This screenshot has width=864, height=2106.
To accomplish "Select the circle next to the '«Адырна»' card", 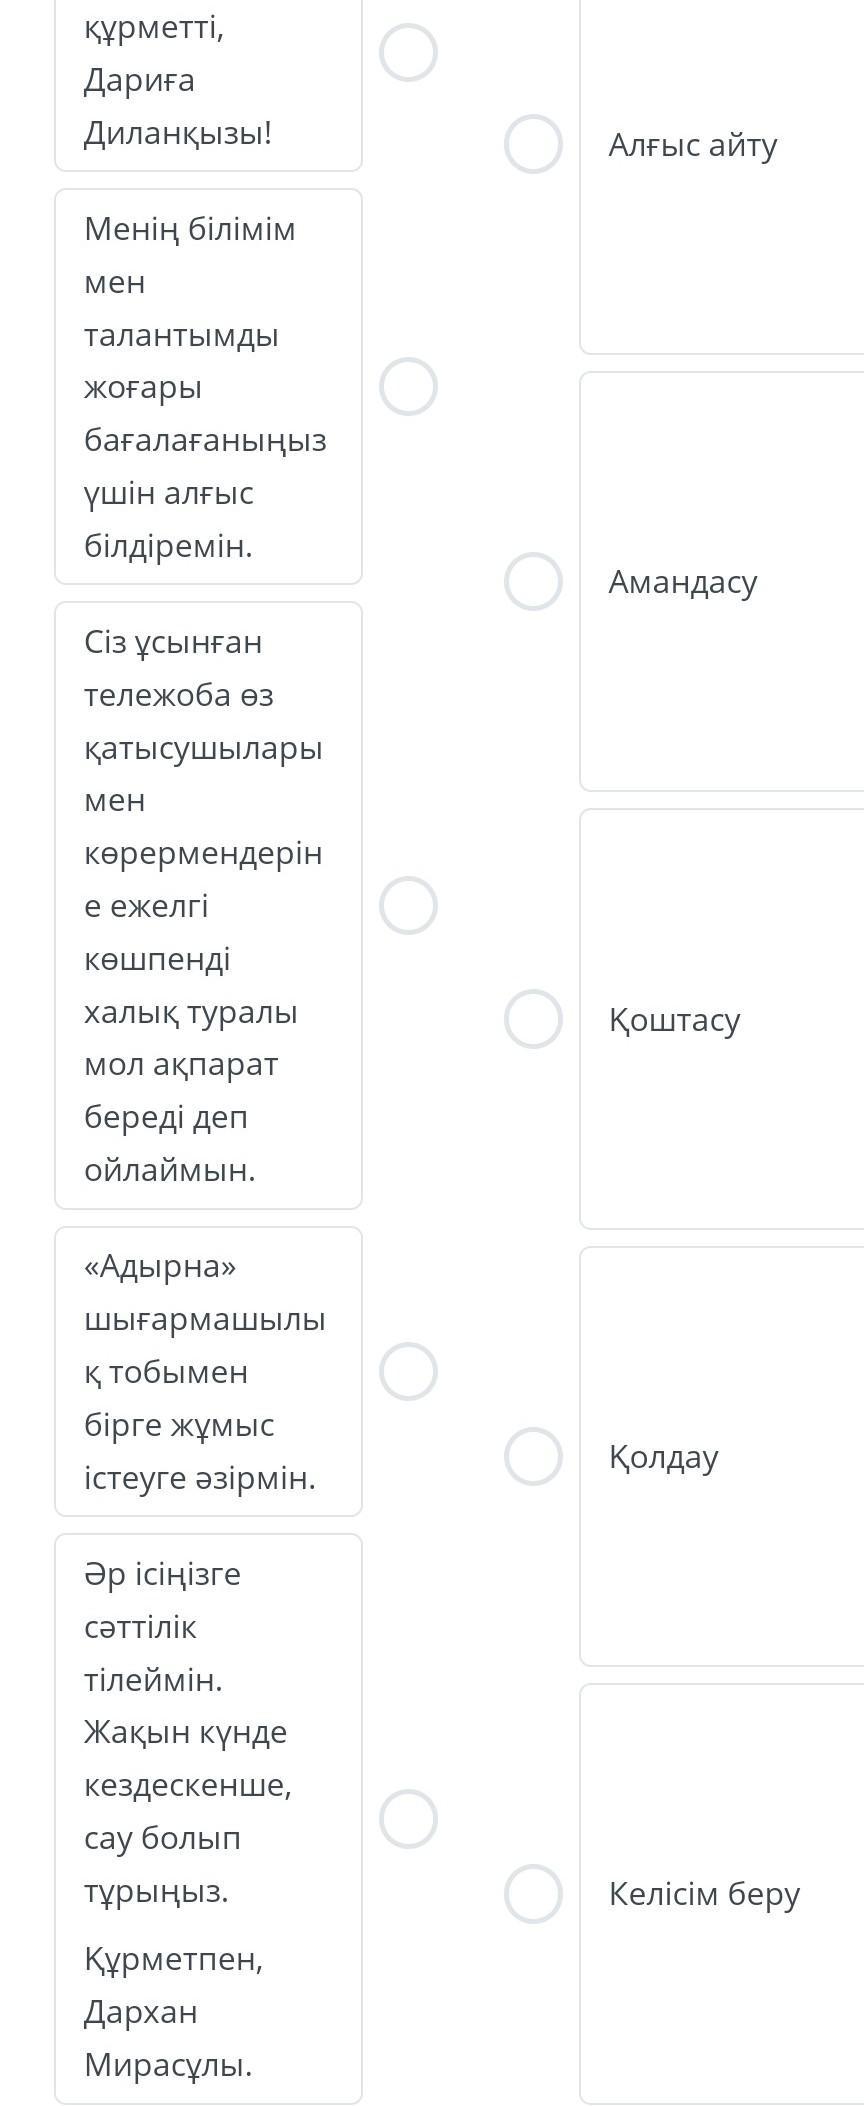I will point(408,1371).
